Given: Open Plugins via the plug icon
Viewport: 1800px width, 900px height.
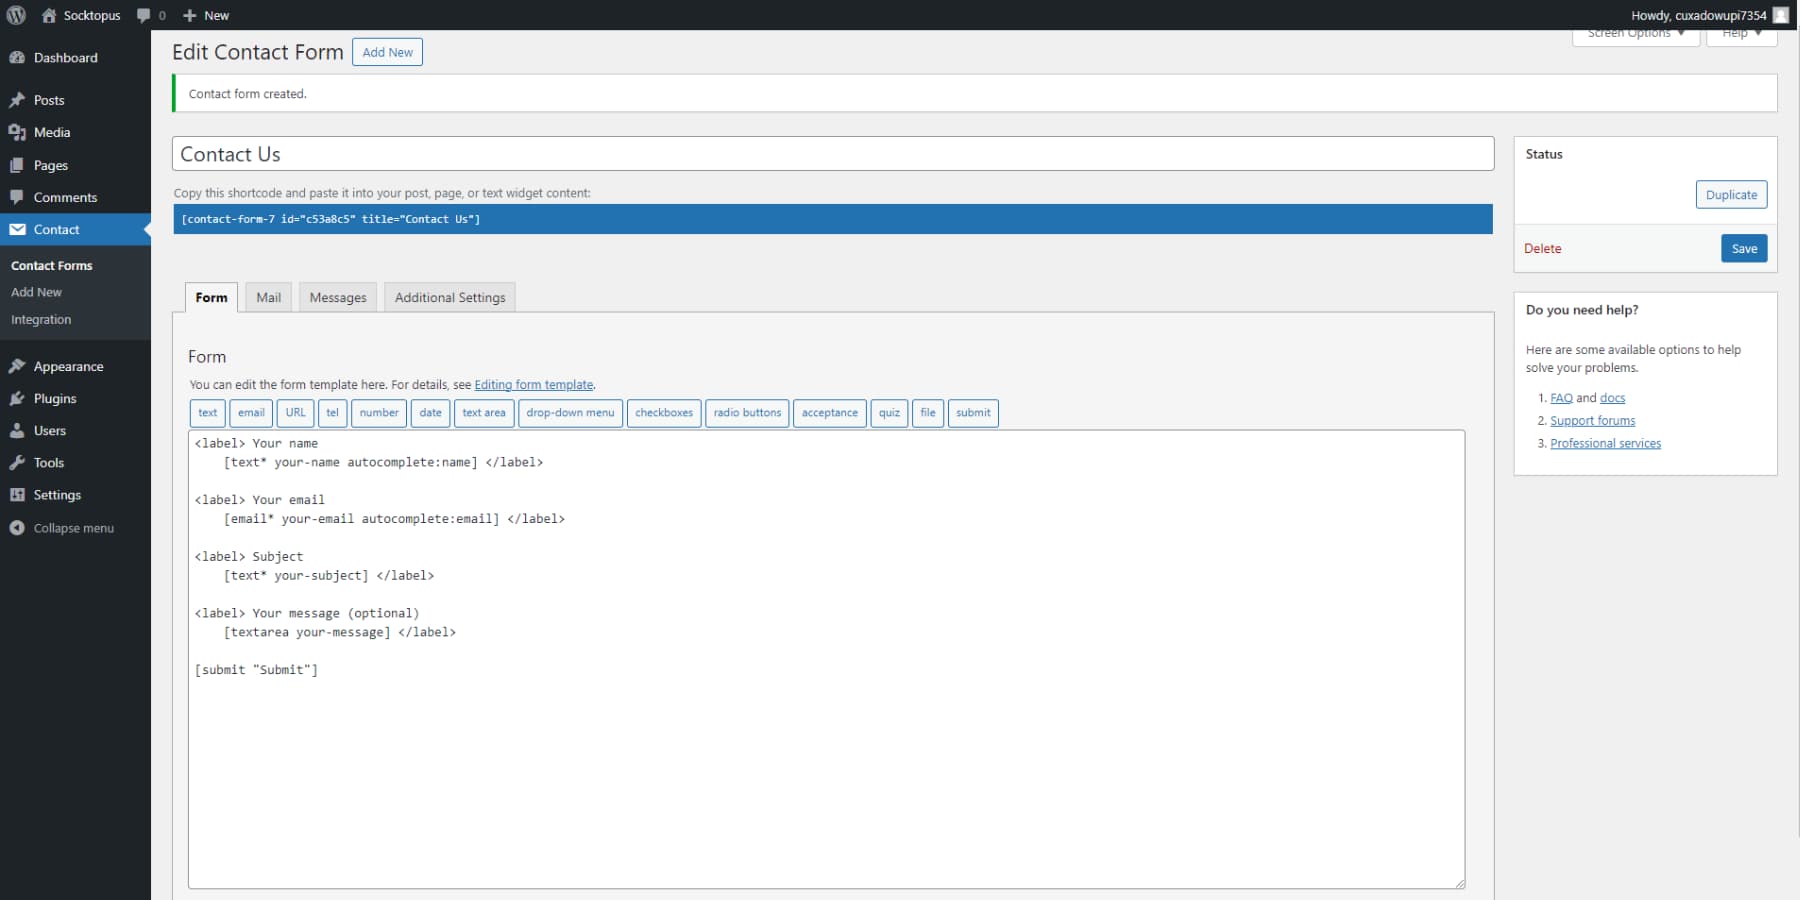Looking at the screenshot, I should (x=19, y=398).
